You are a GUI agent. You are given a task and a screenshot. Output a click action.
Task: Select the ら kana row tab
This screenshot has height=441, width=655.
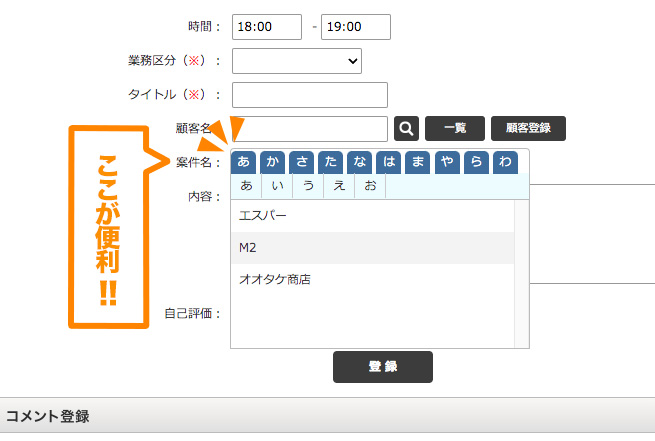(x=476, y=162)
